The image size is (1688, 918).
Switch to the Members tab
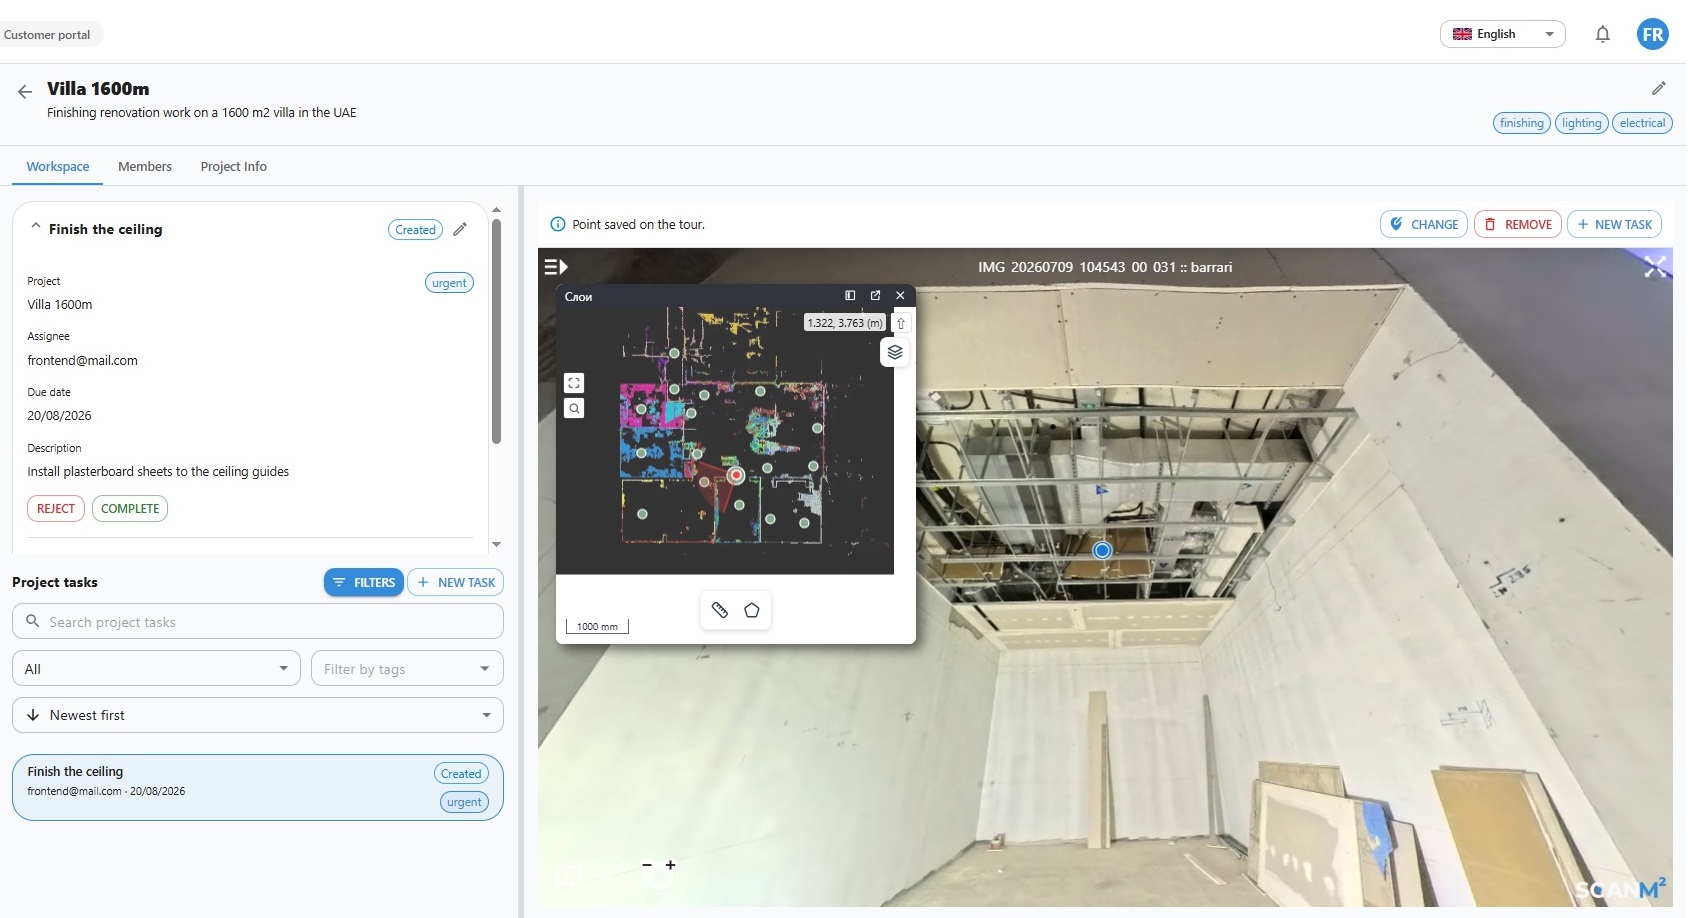pos(145,167)
